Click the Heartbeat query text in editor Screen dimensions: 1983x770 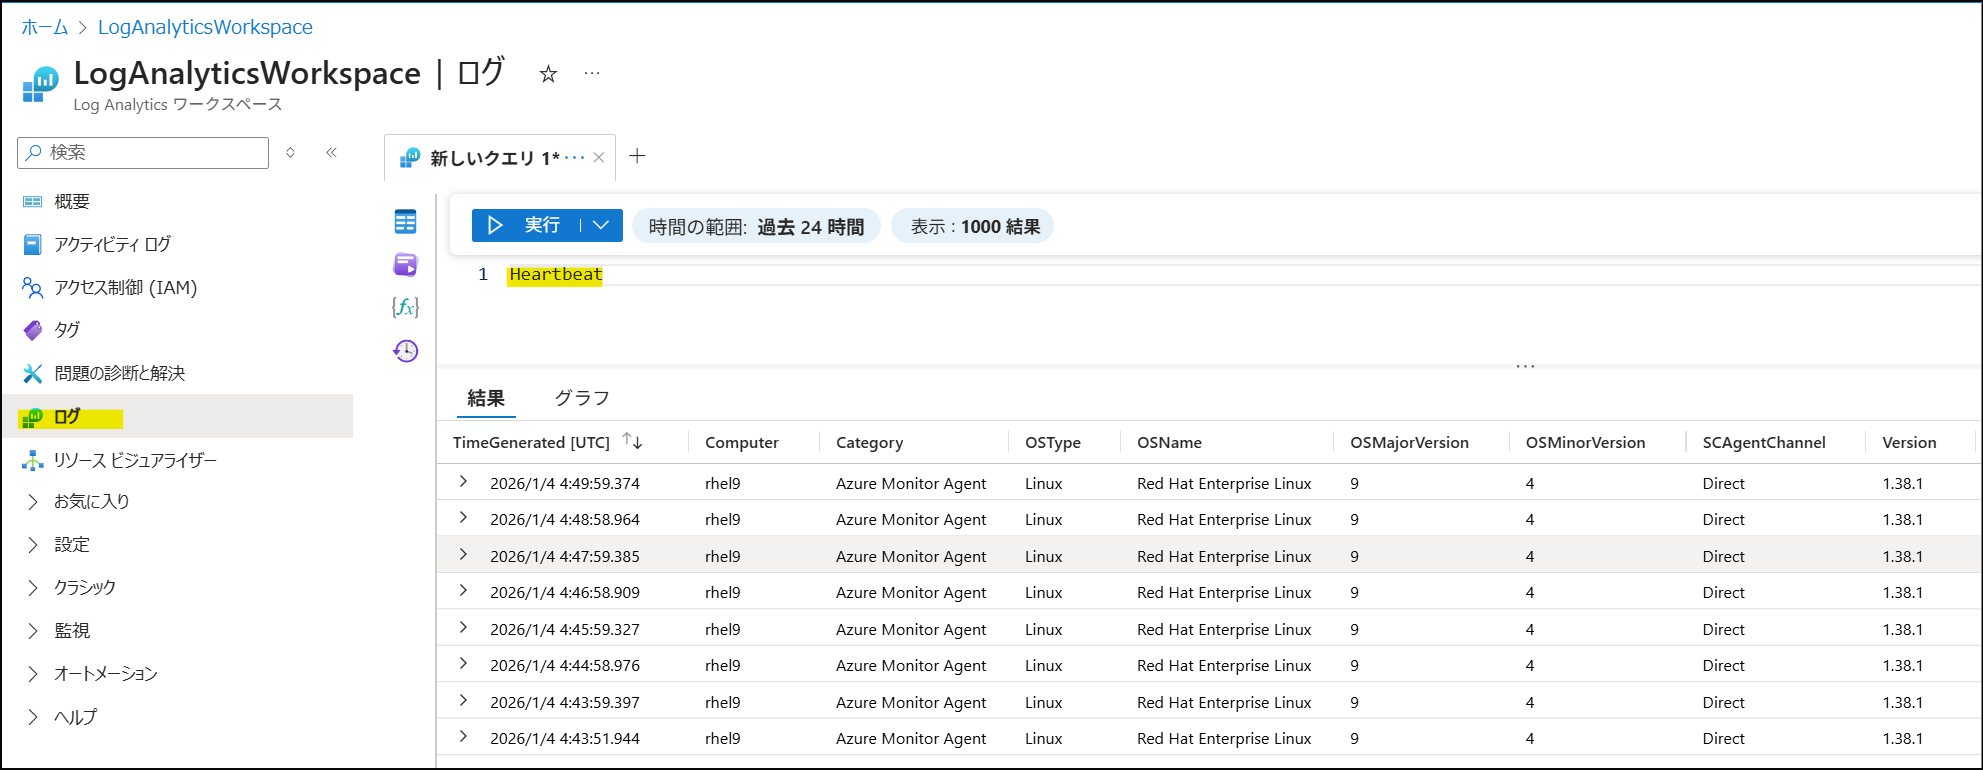click(555, 274)
